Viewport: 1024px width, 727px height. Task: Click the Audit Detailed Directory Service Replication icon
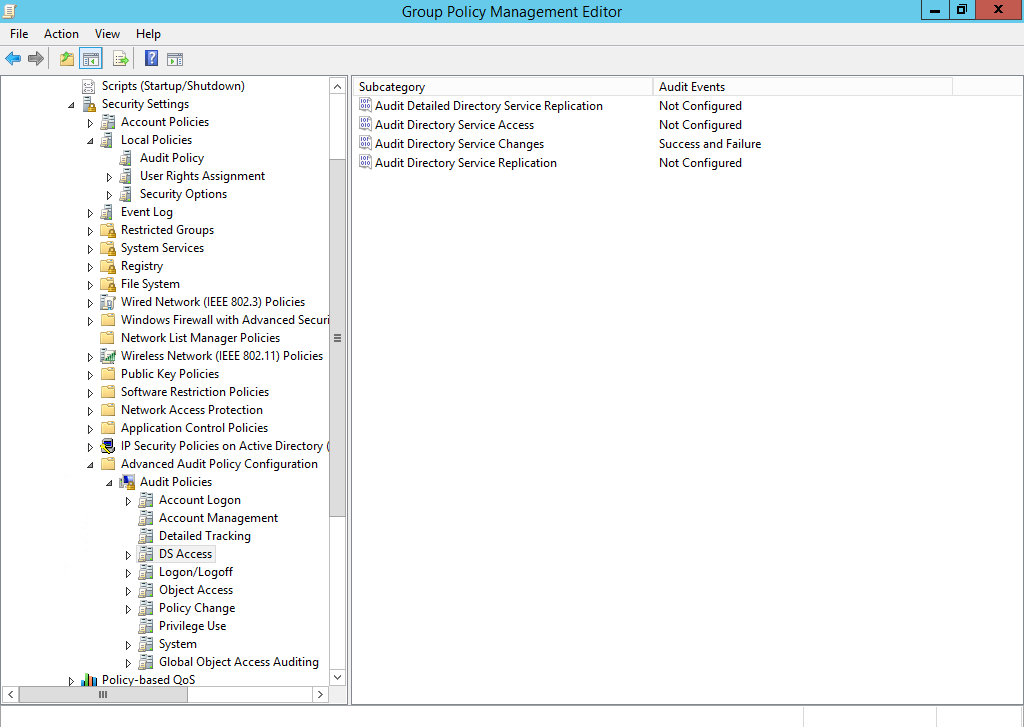tap(366, 105)
